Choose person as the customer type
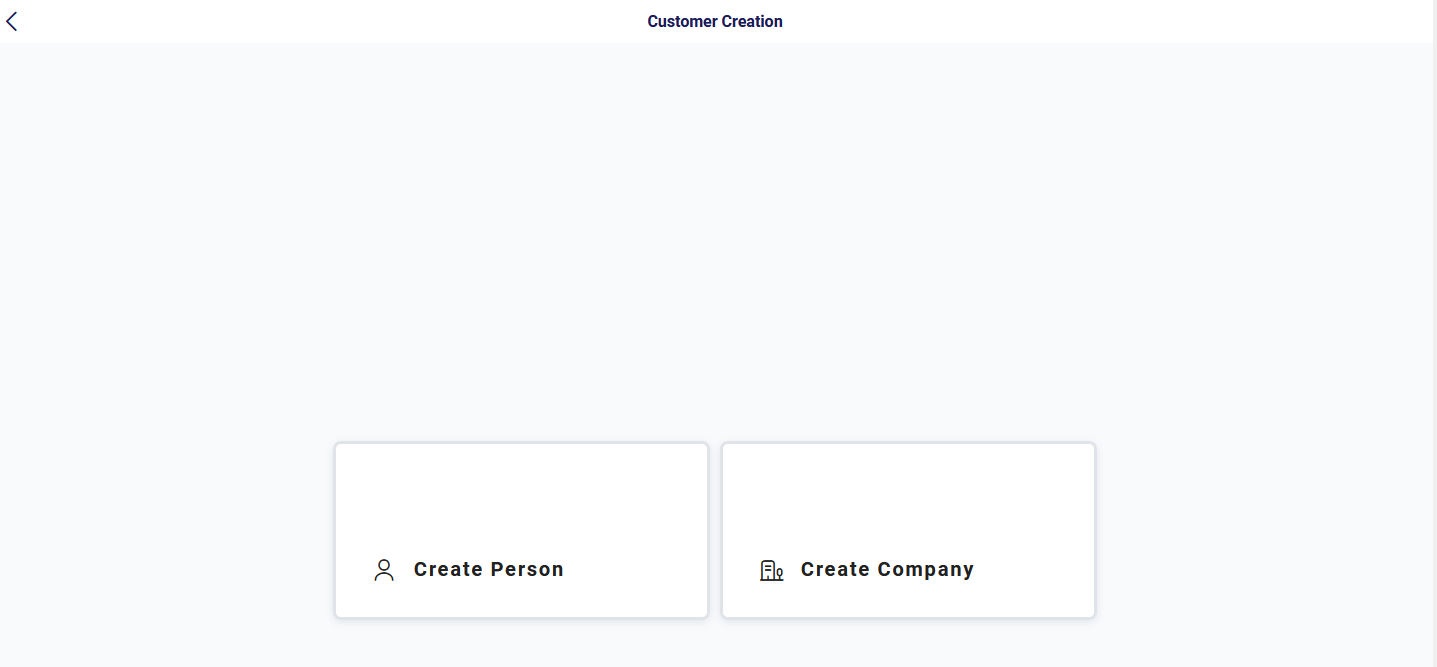The image size is (1437, 667). 521,530
